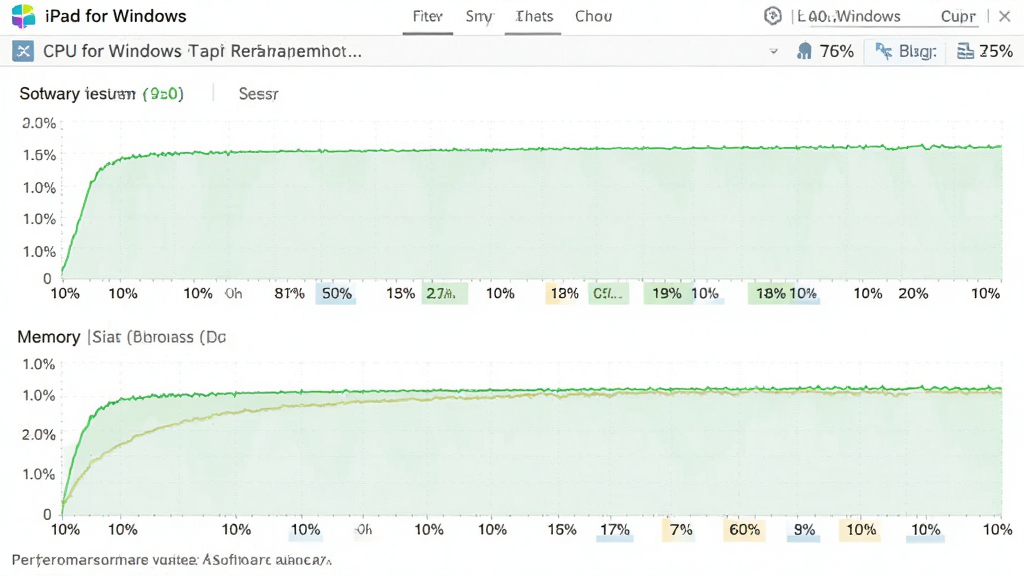
Task: Click the Performance status text at bottom
Action: coord(172,560)
